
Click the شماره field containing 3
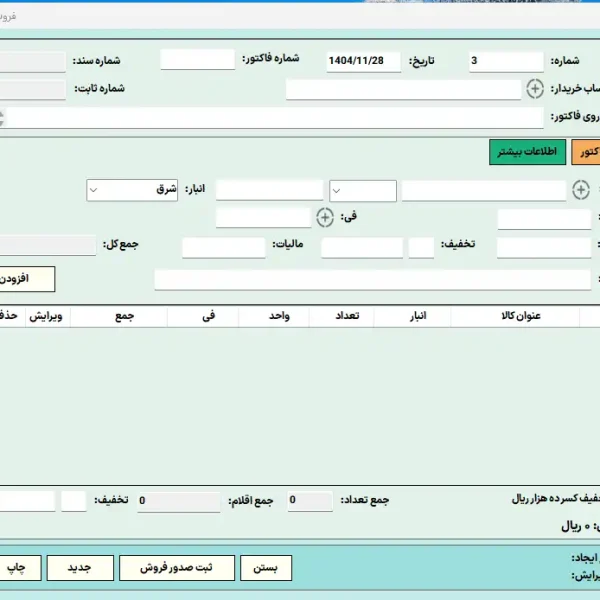point(506,61)
